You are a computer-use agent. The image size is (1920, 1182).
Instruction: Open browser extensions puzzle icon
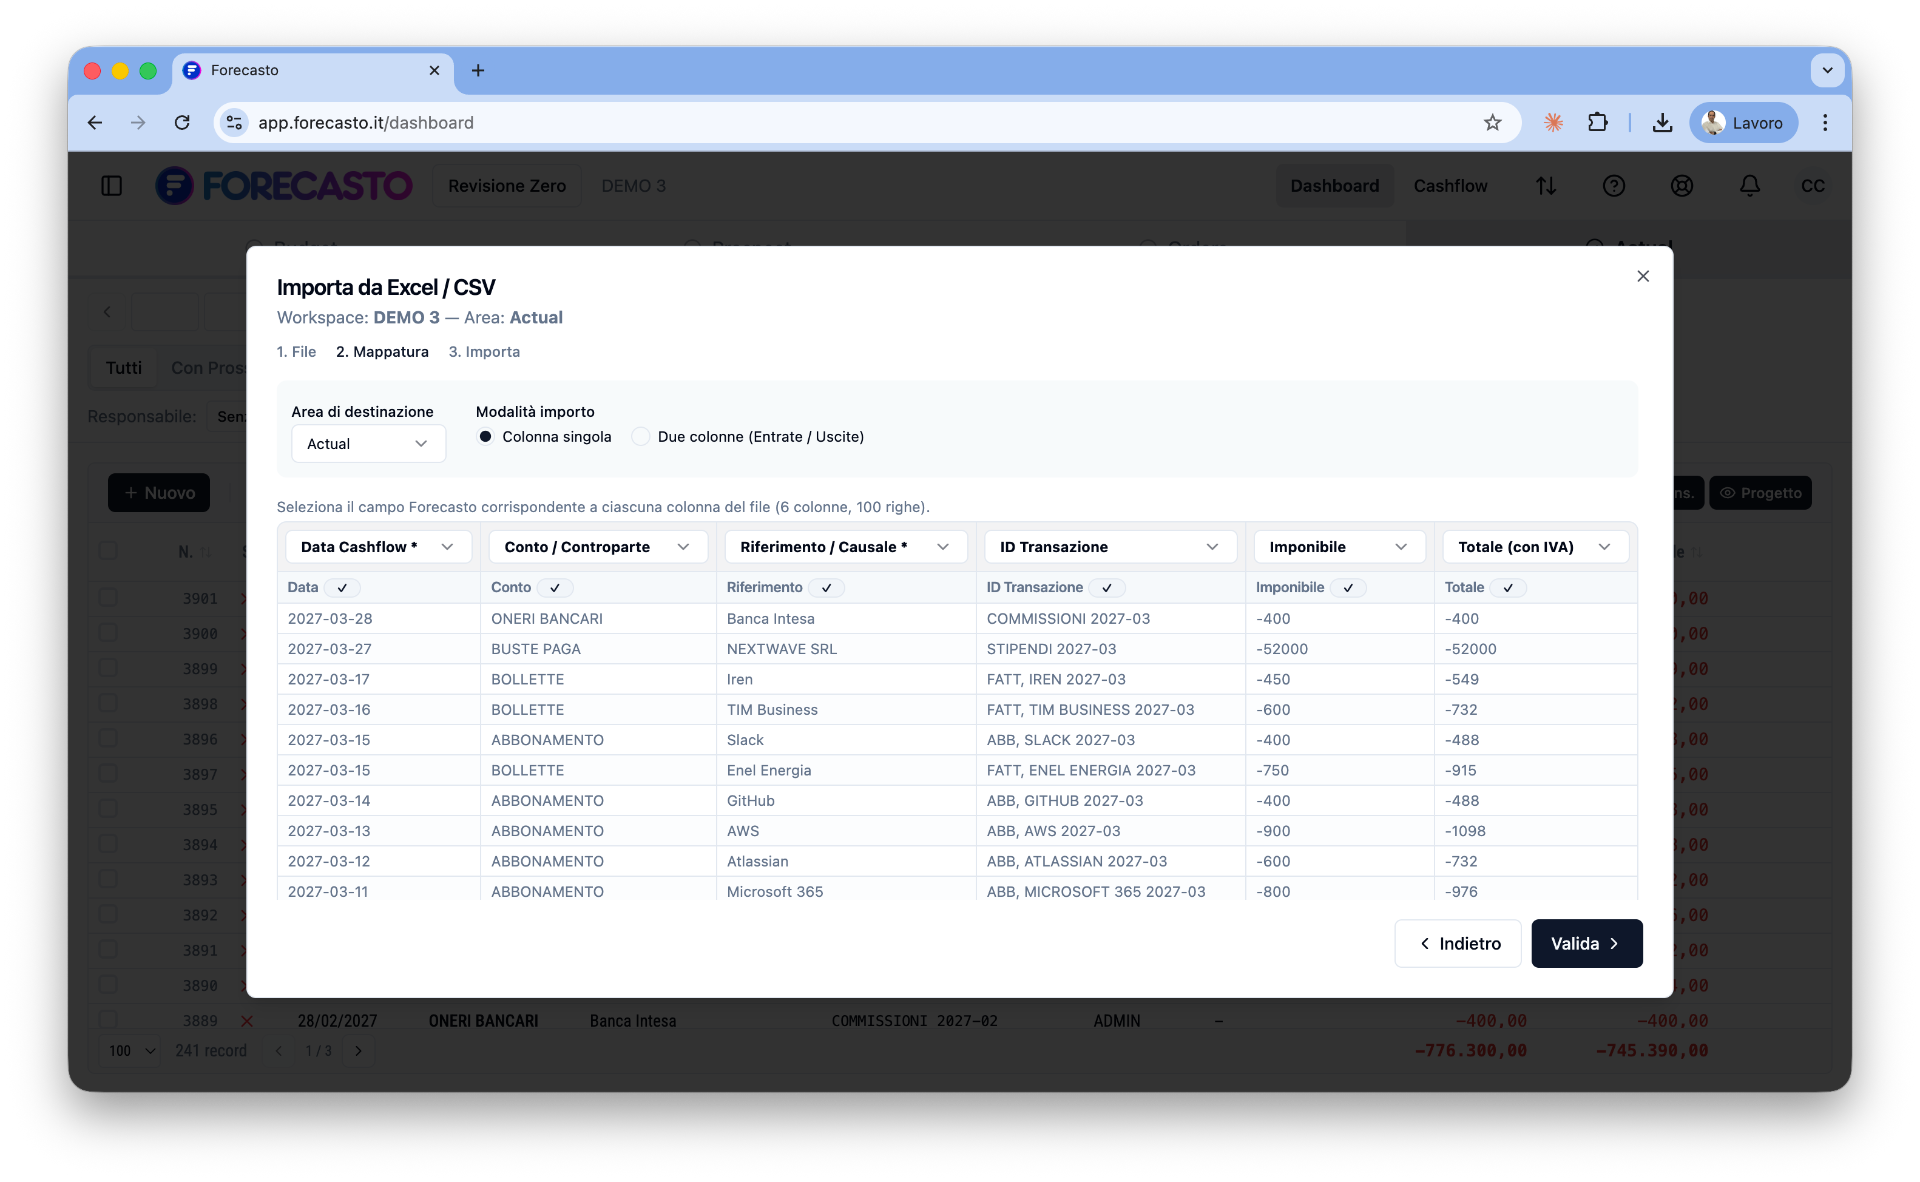[1597, 123]
